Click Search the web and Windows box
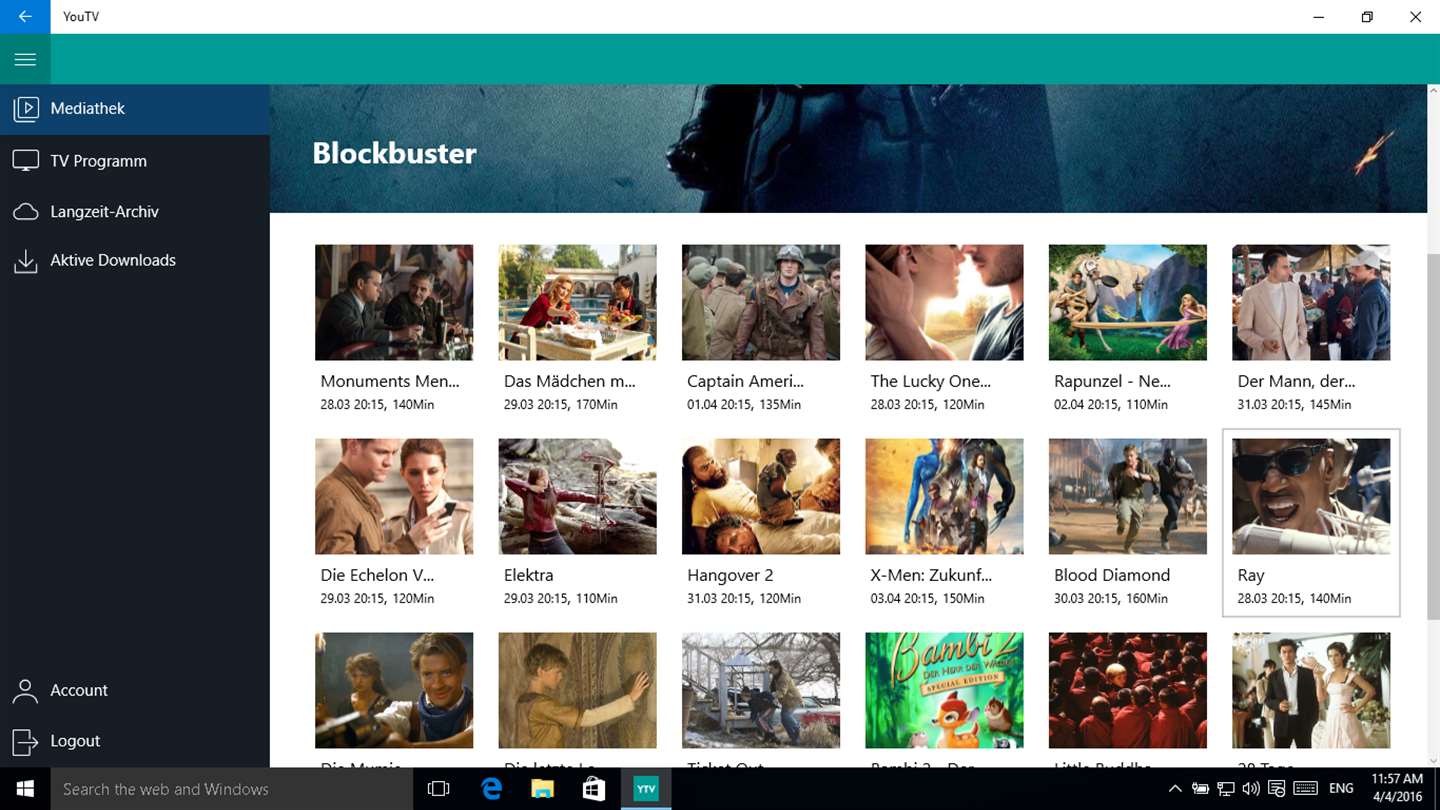This screenshot has width=1440, height=810. pos(231,789)
